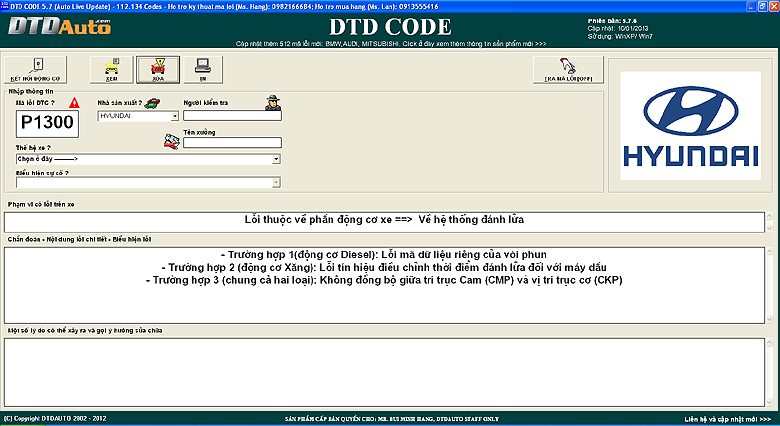Click the KẾT NỐI ĐỘNG CƠ connect button

tap(36, 70)
